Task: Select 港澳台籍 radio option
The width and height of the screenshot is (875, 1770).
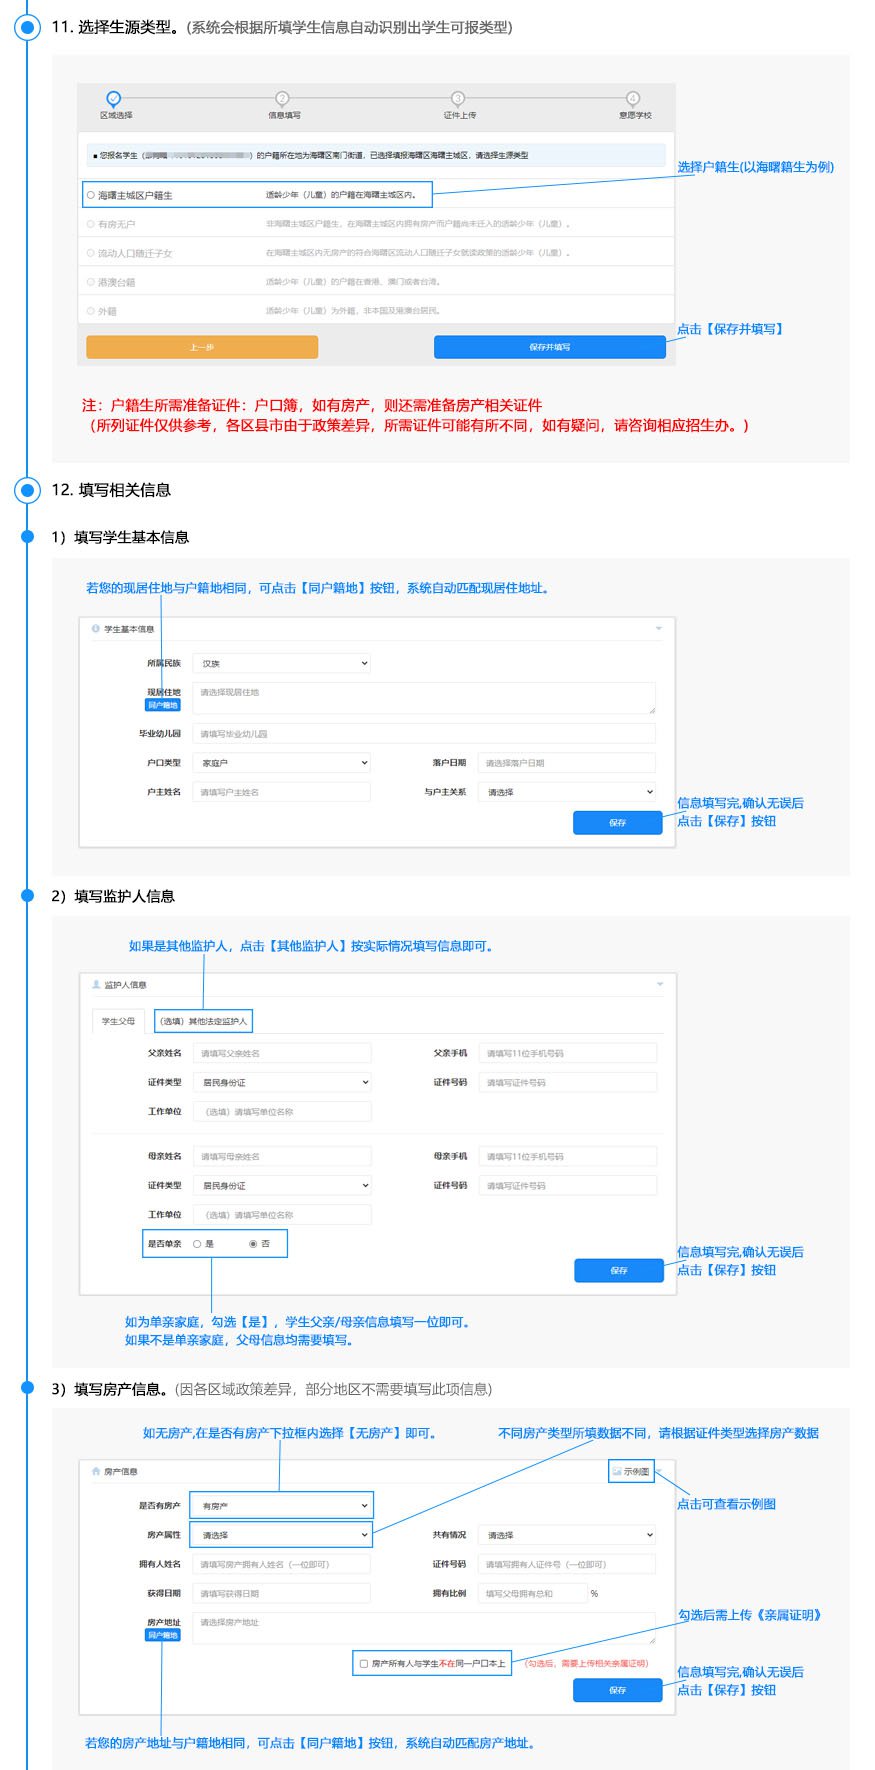Action: click(91, 282)
